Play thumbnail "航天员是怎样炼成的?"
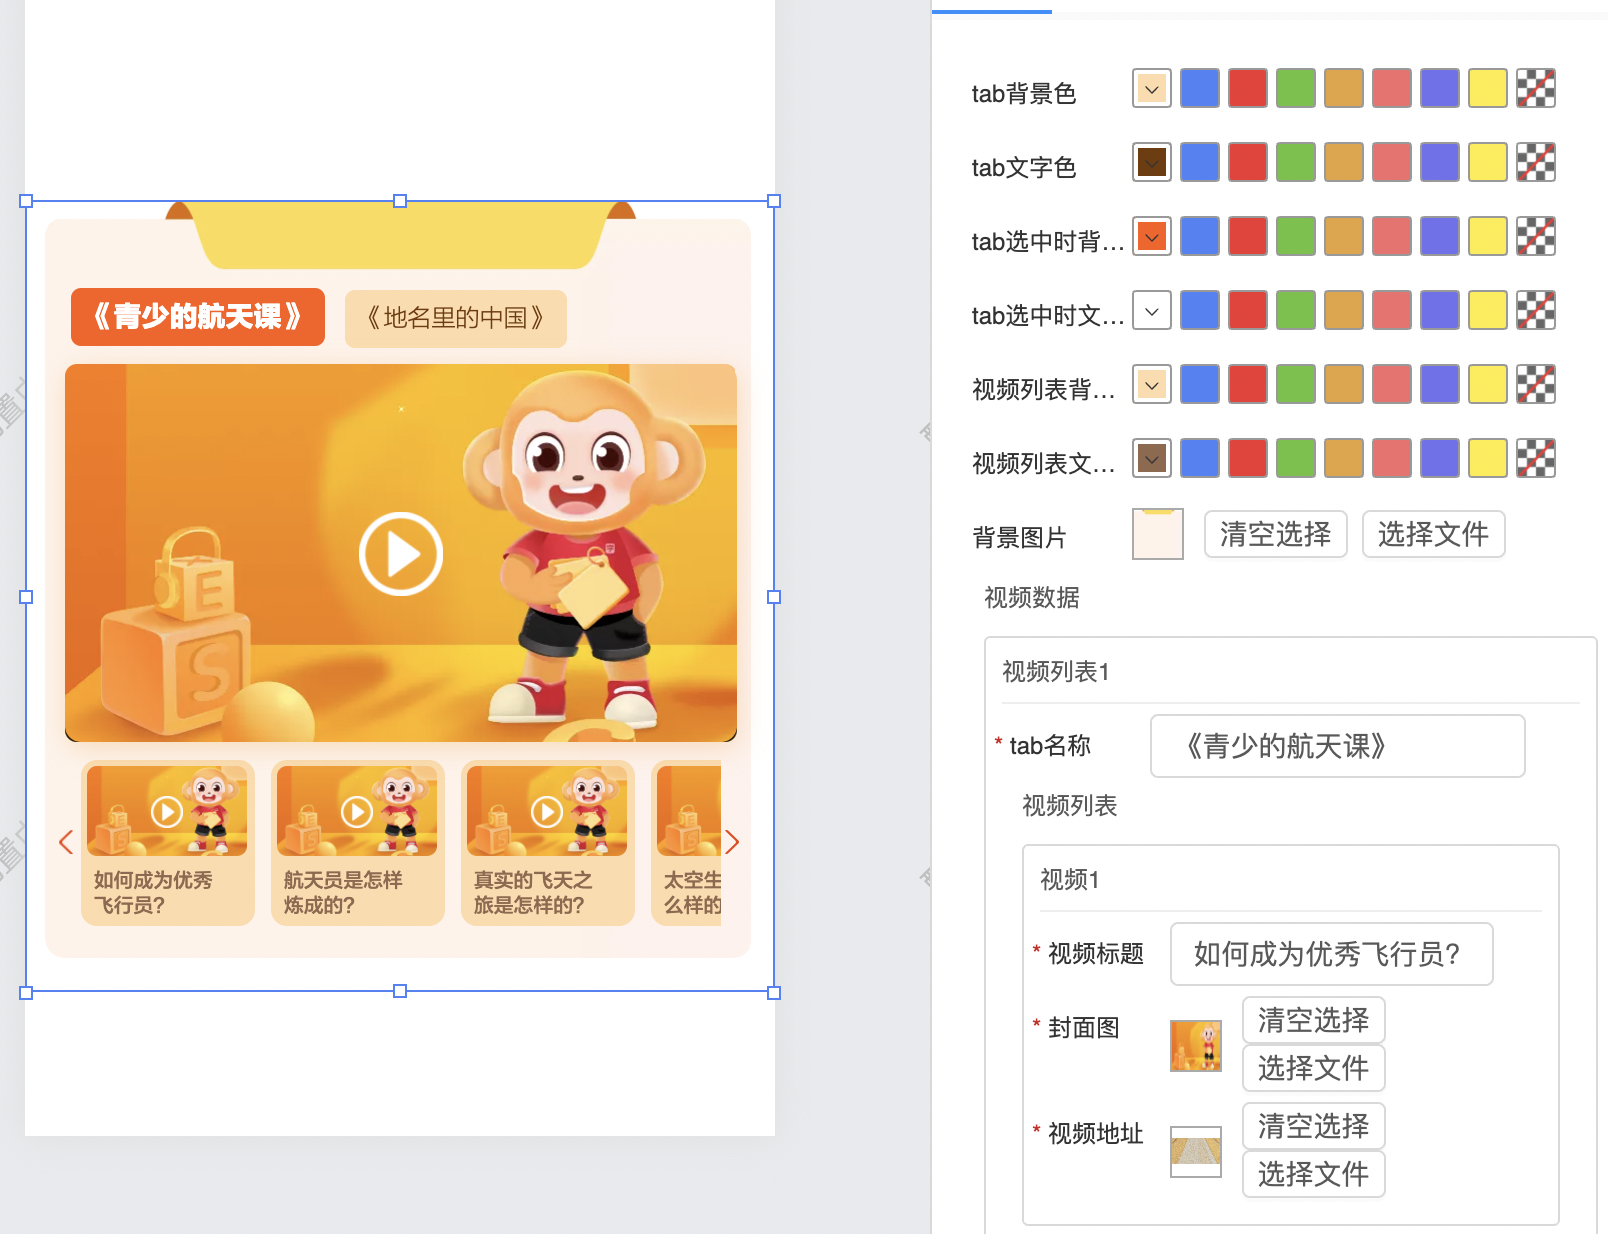 (357, 811)
